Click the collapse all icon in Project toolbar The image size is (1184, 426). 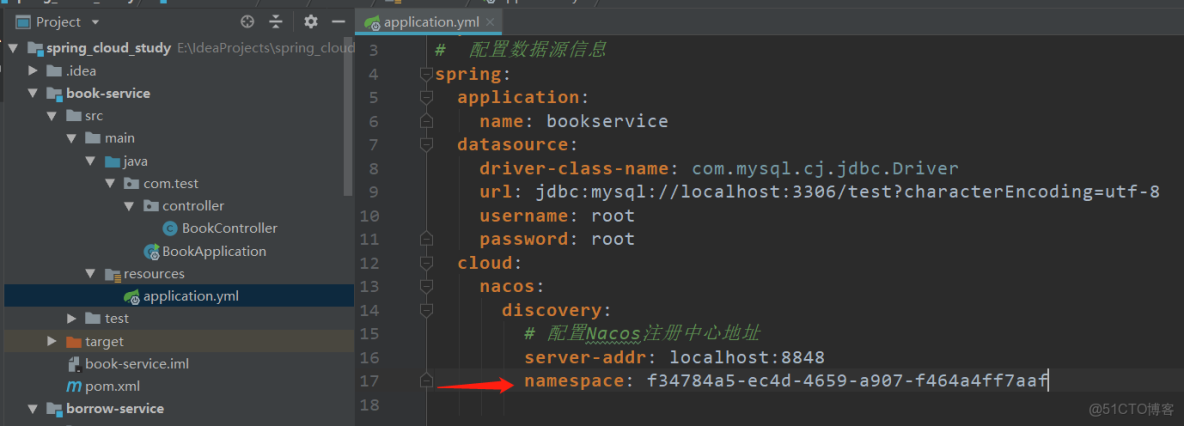coord(276,22)
